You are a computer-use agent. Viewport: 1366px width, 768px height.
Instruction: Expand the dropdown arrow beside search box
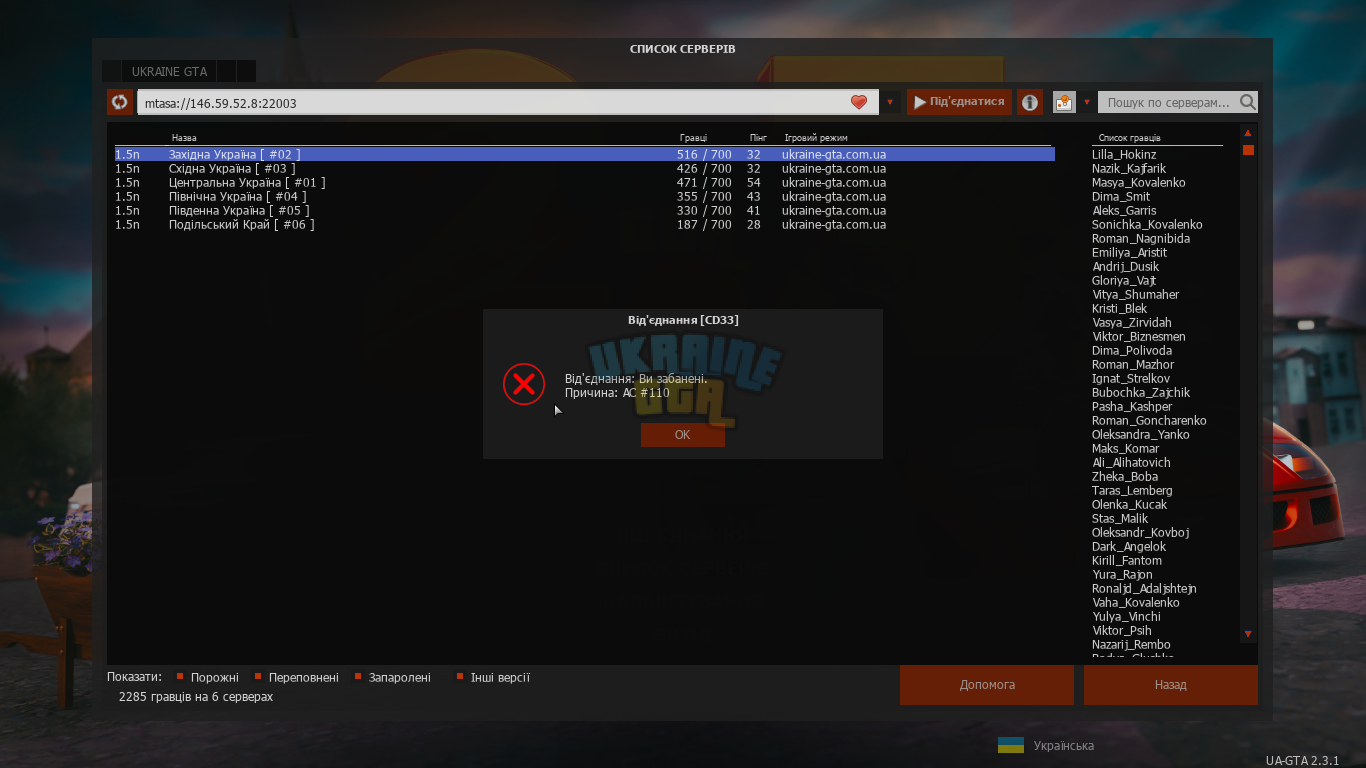1086,102
